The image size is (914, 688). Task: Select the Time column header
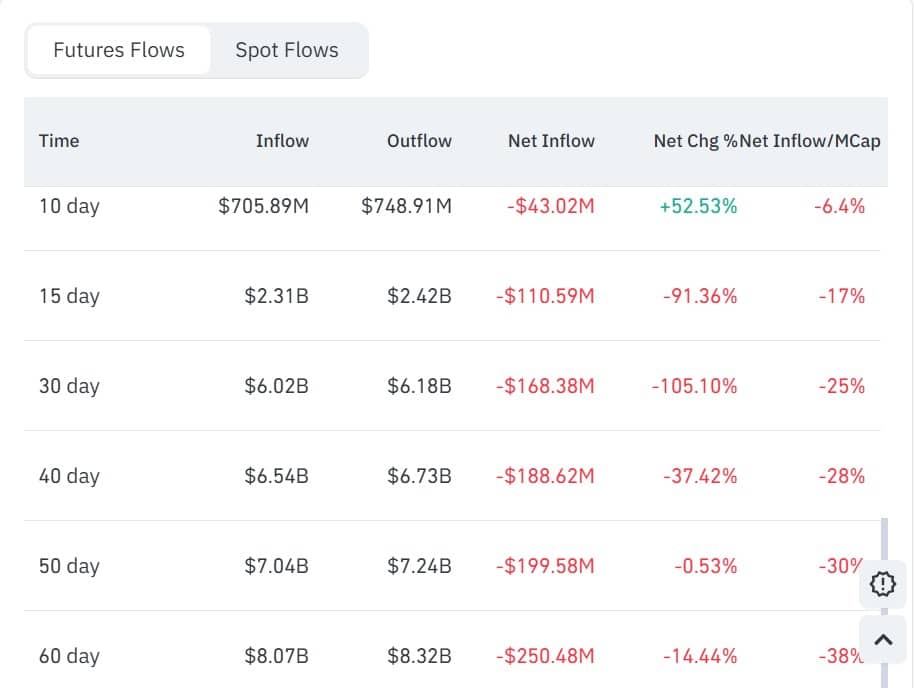[x=59, y=141]
